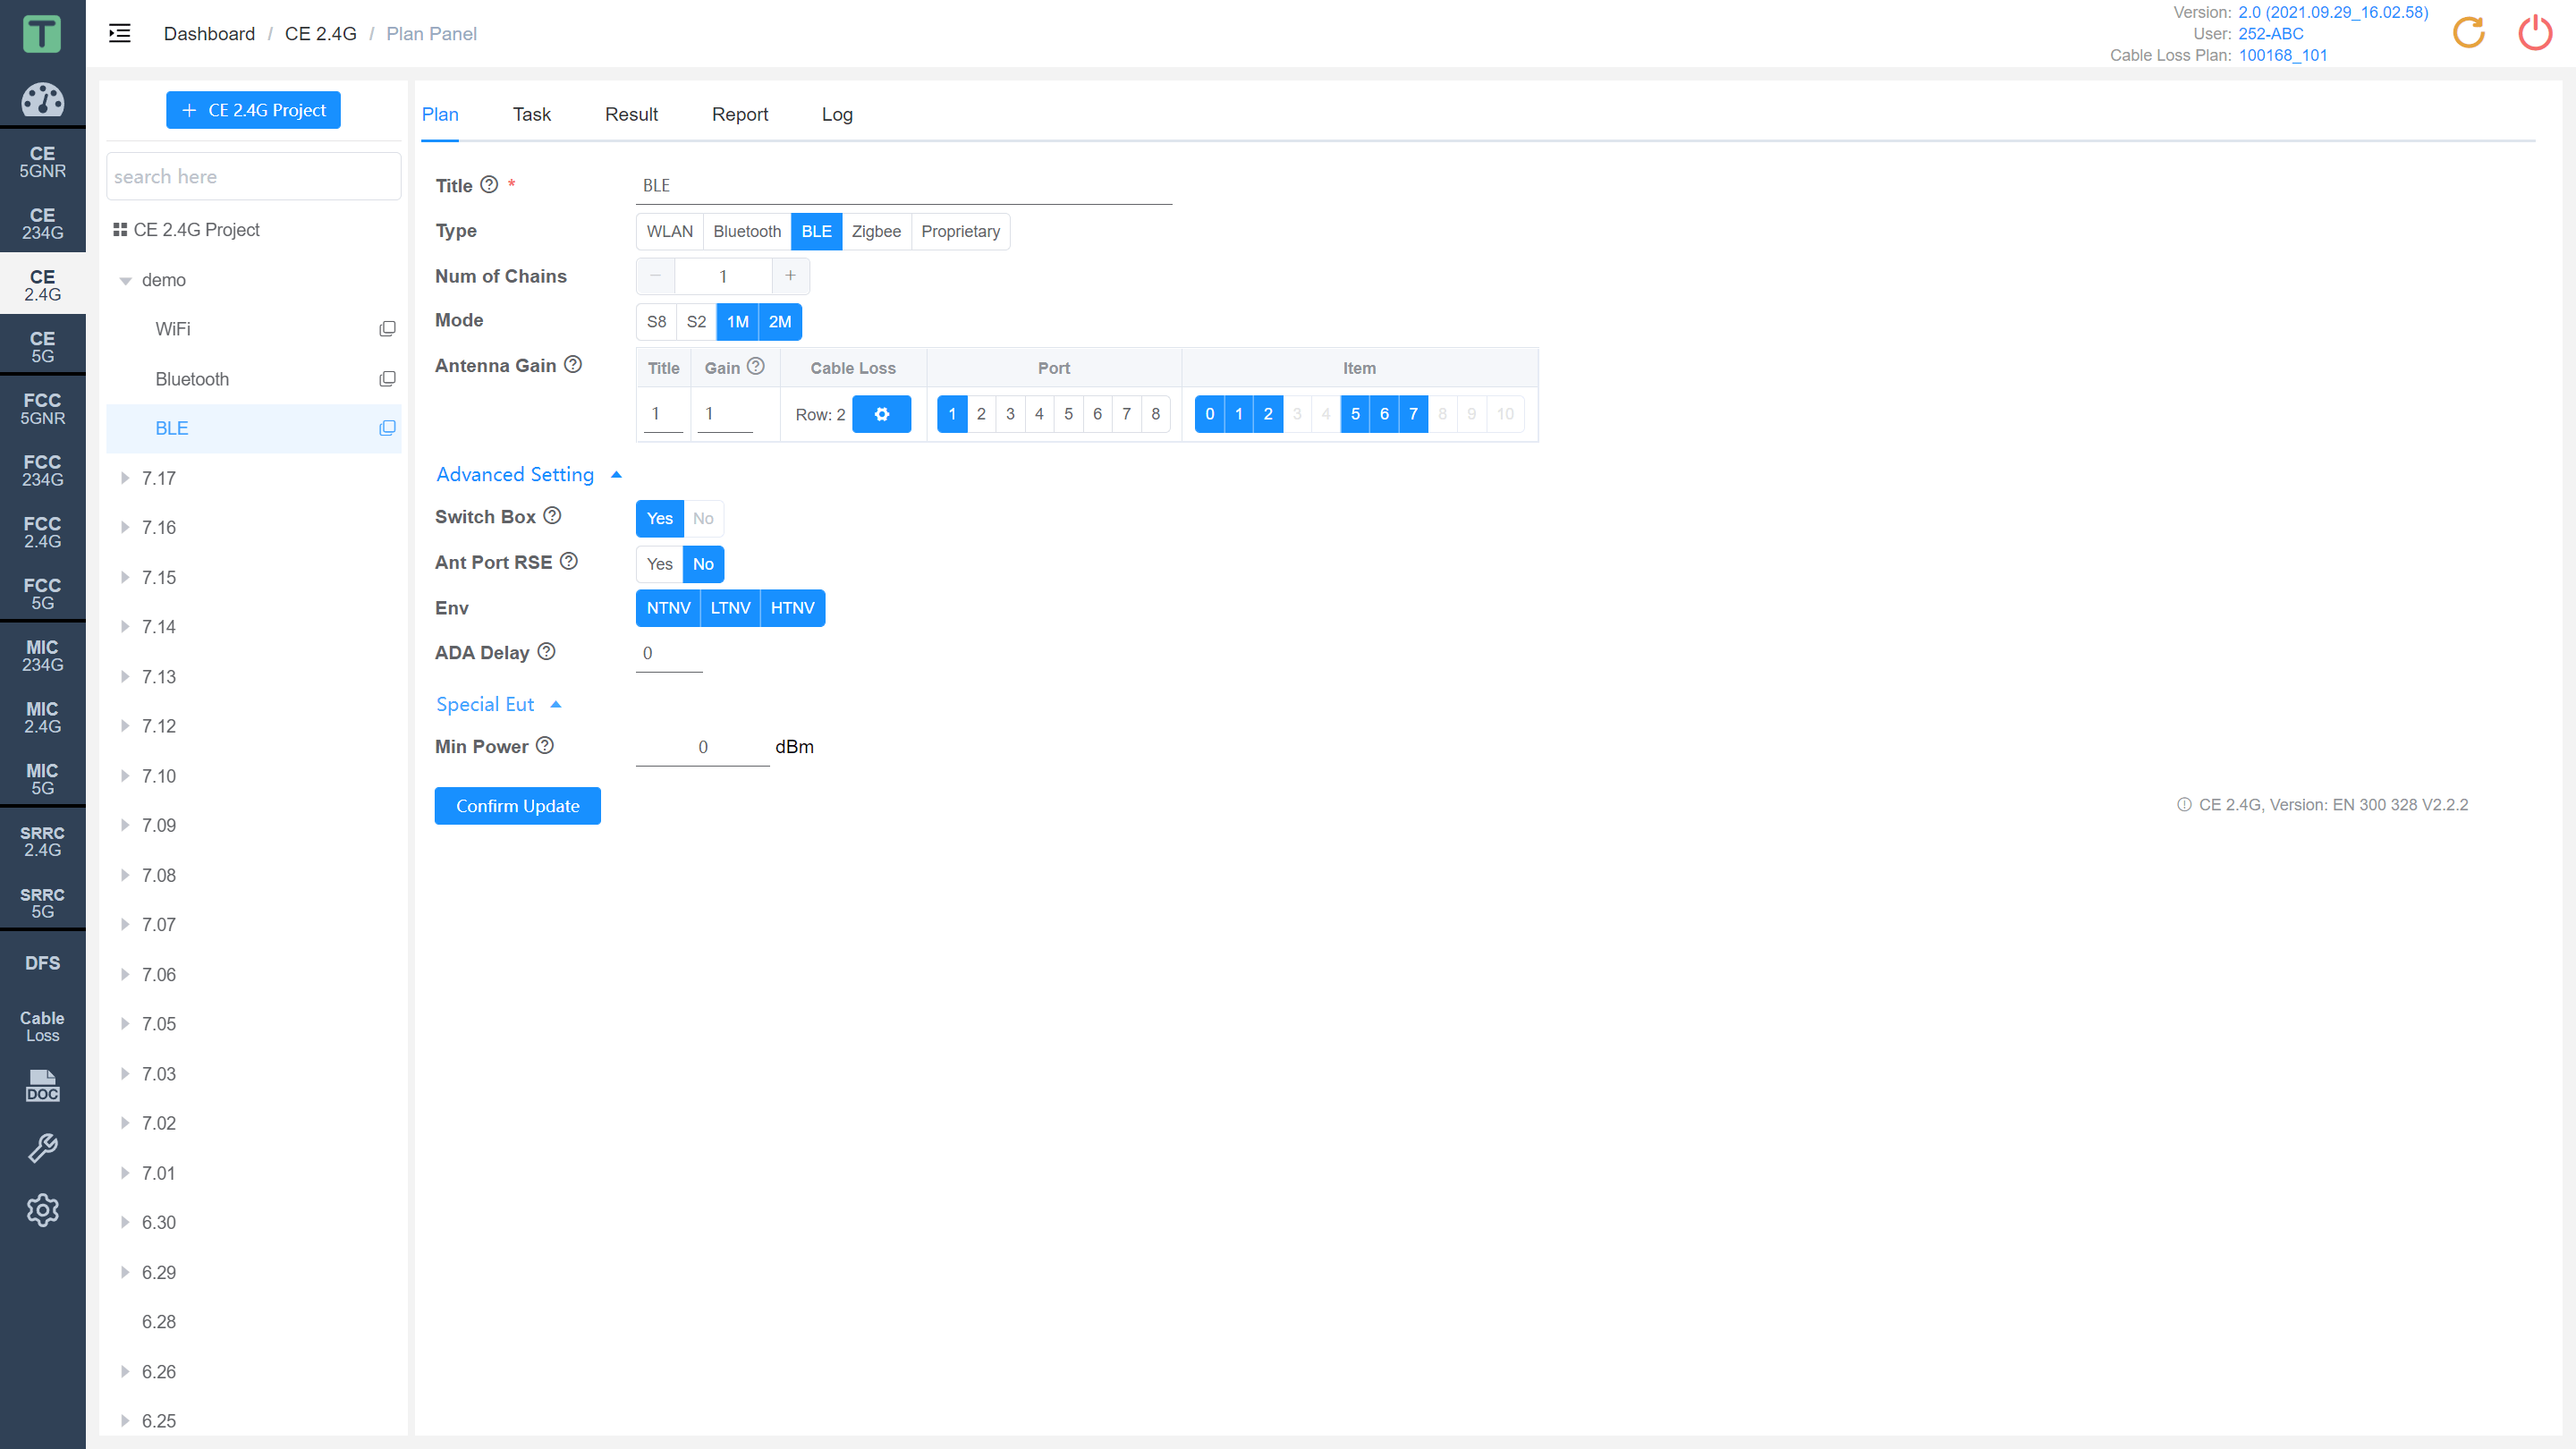This screenshot has width=2576, height=1449.
Task: Go to Dashboard breadcrumb
Action: tap(209, 34)
